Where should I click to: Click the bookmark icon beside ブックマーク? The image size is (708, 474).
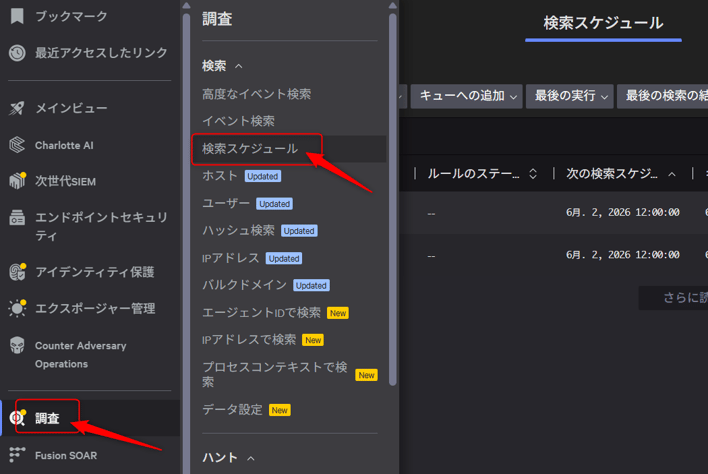(x=17, y=16)
